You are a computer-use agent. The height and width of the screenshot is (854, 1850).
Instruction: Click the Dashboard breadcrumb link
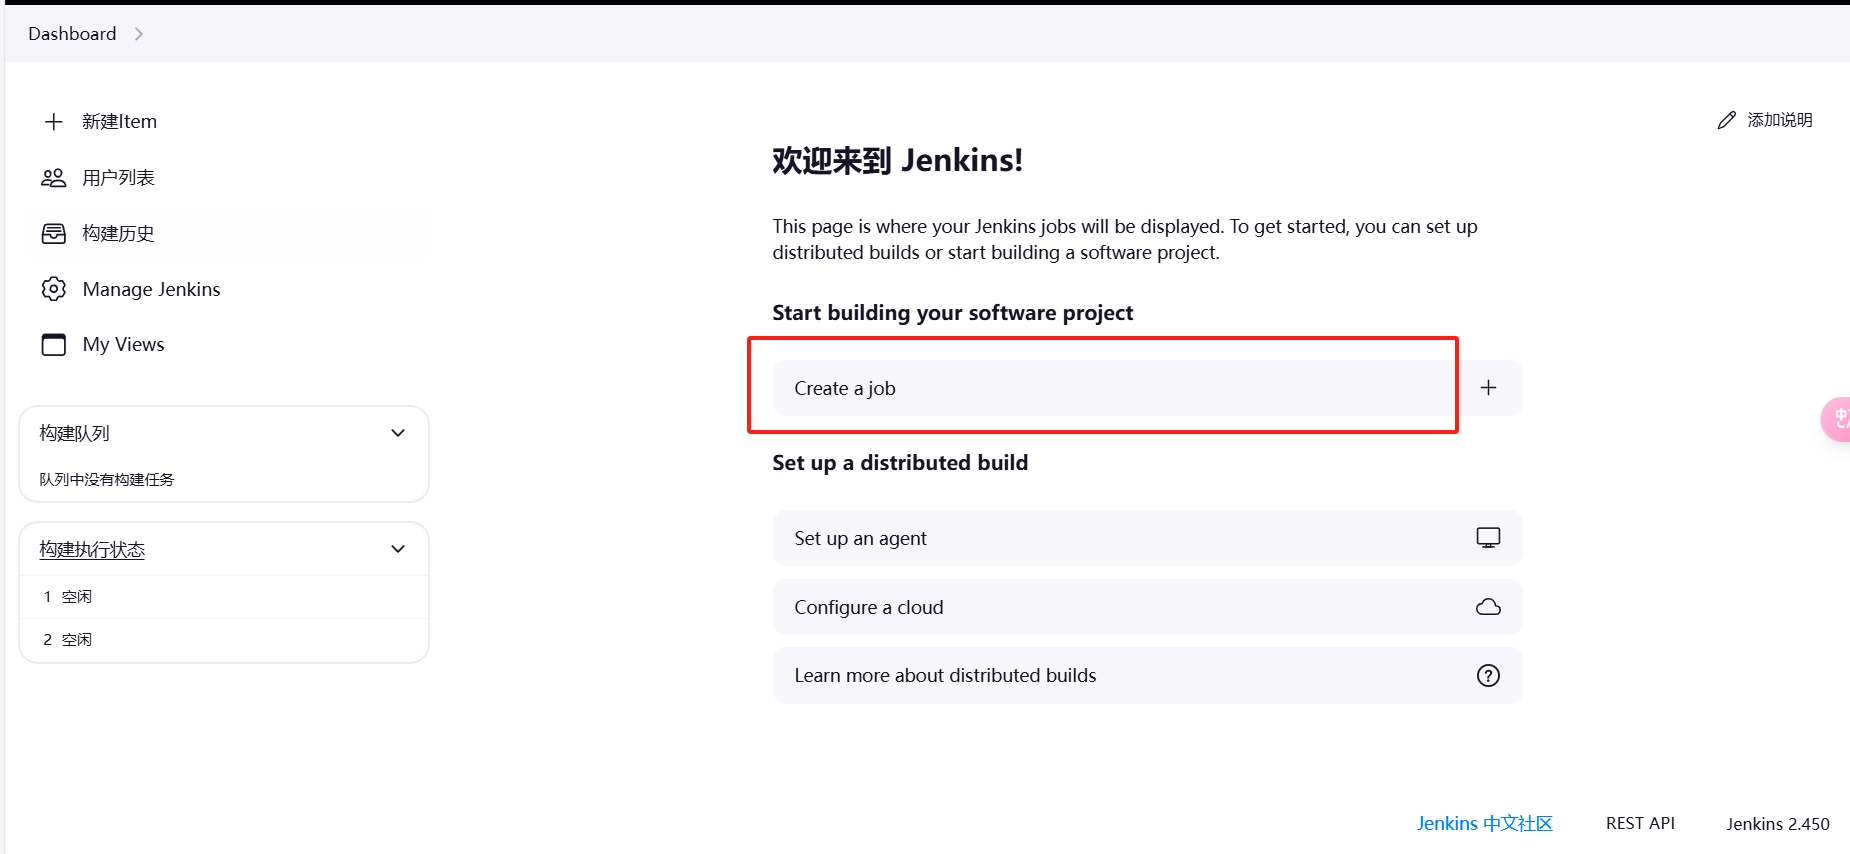coord(72,34)
